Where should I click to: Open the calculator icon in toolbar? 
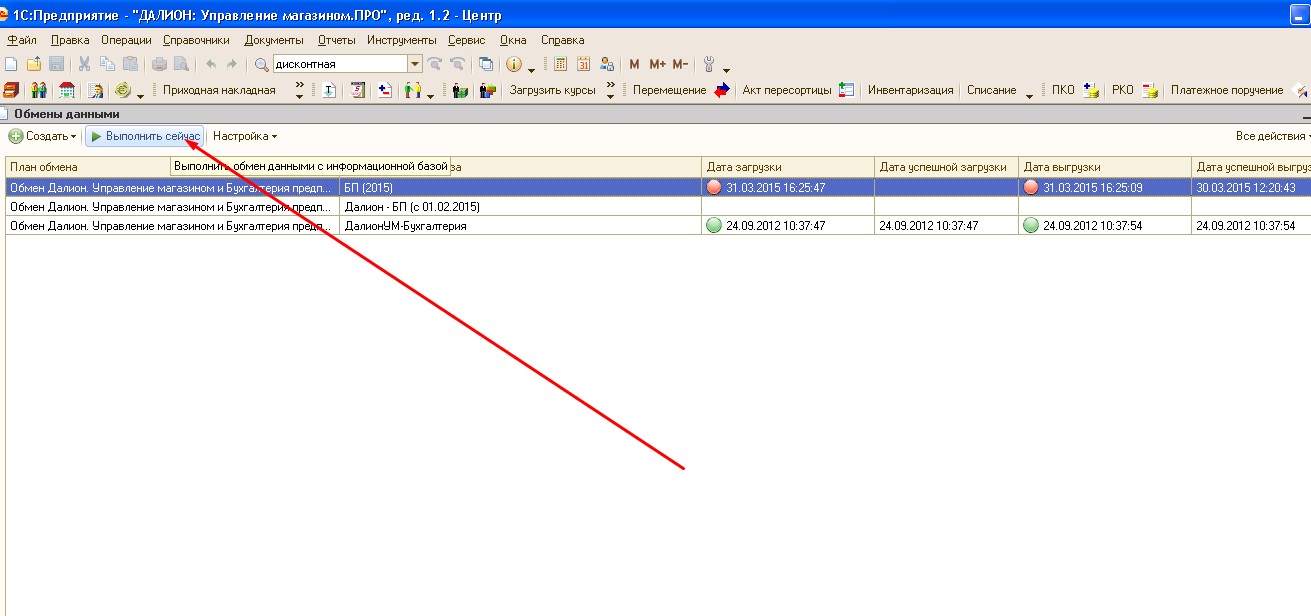[x=560, y=64]
